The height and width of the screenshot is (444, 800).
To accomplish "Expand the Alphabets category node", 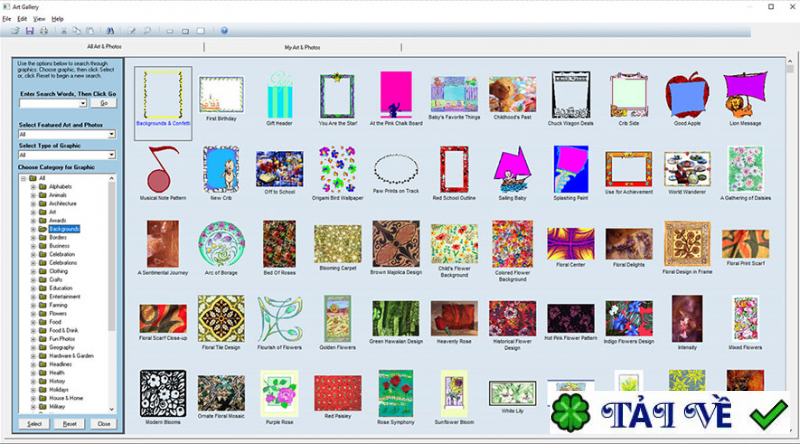I will point(33,187).
